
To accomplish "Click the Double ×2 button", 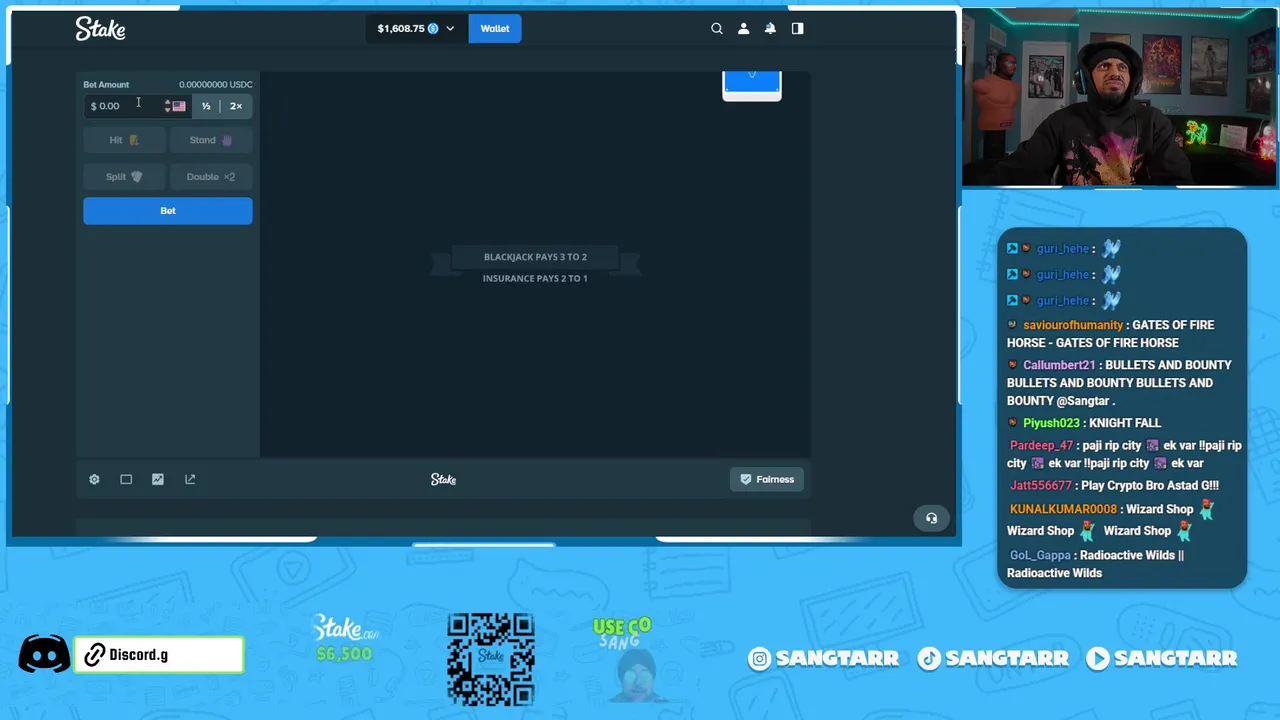I will tap(211, 177).
